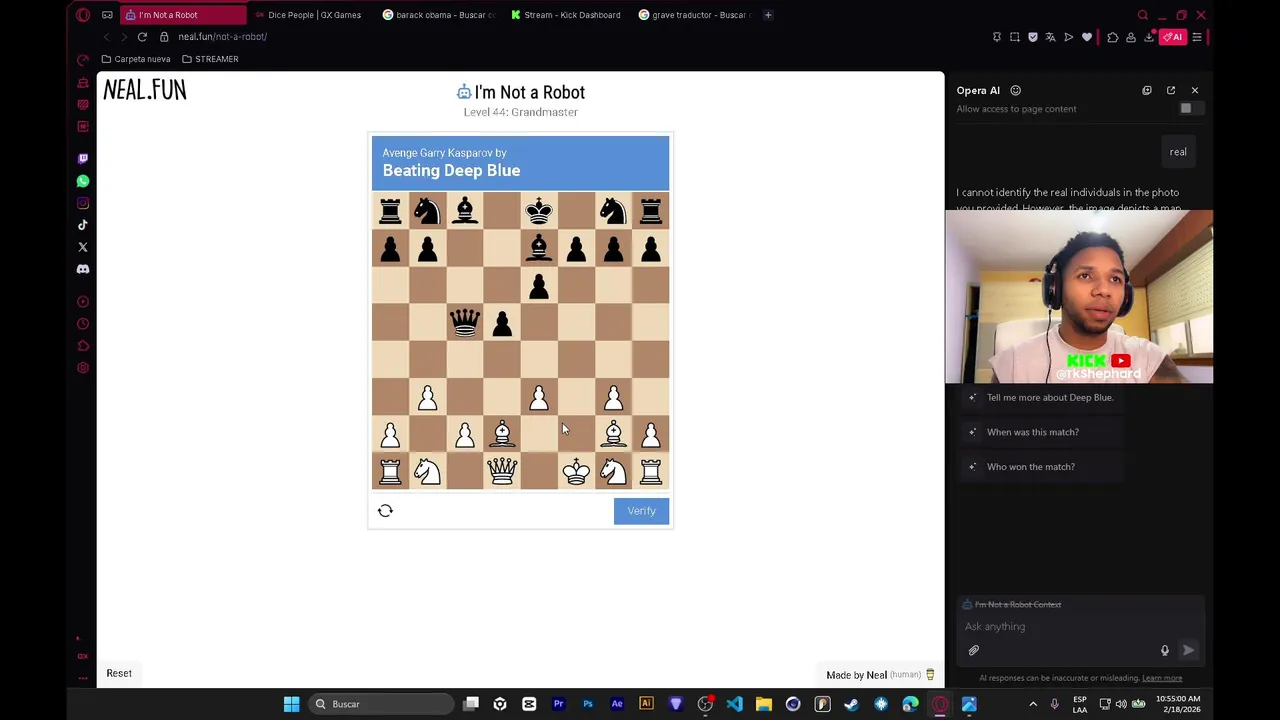Open the STREAMER bookmark folder

(210, 59)
